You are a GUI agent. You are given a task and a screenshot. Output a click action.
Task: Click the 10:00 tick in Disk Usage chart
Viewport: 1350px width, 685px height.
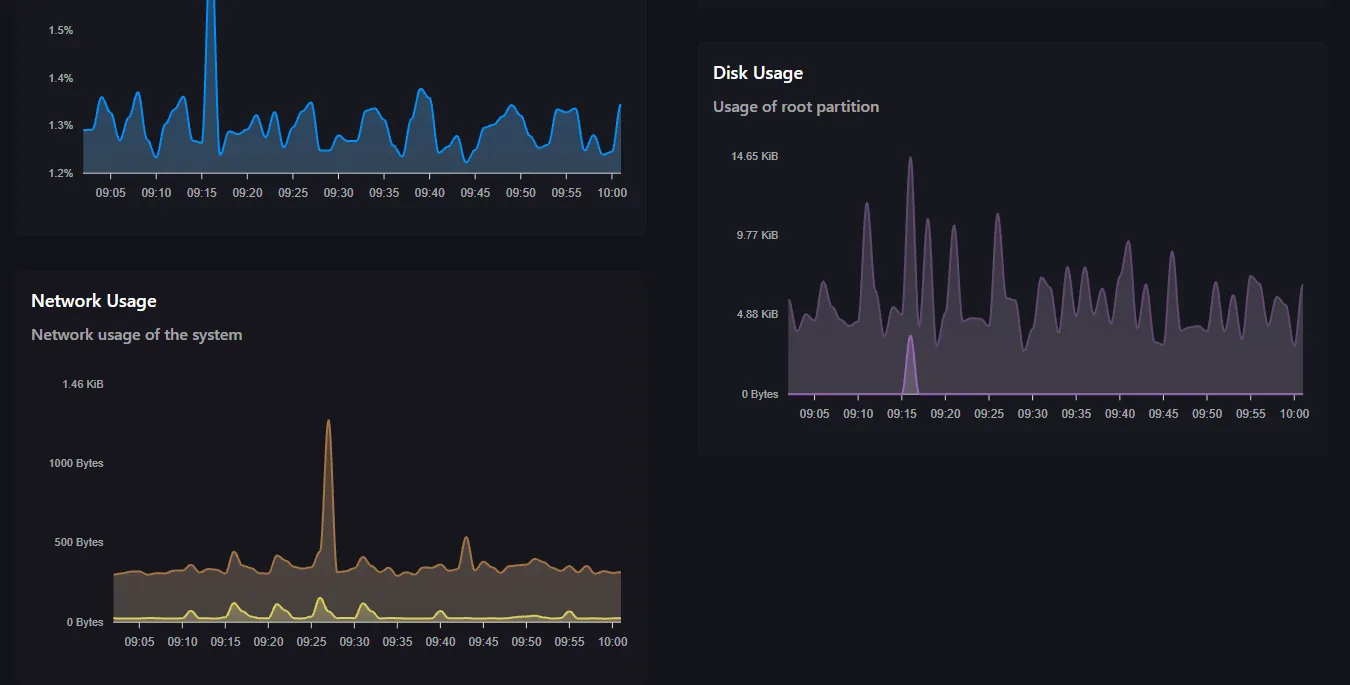[x=1294, y=413]
